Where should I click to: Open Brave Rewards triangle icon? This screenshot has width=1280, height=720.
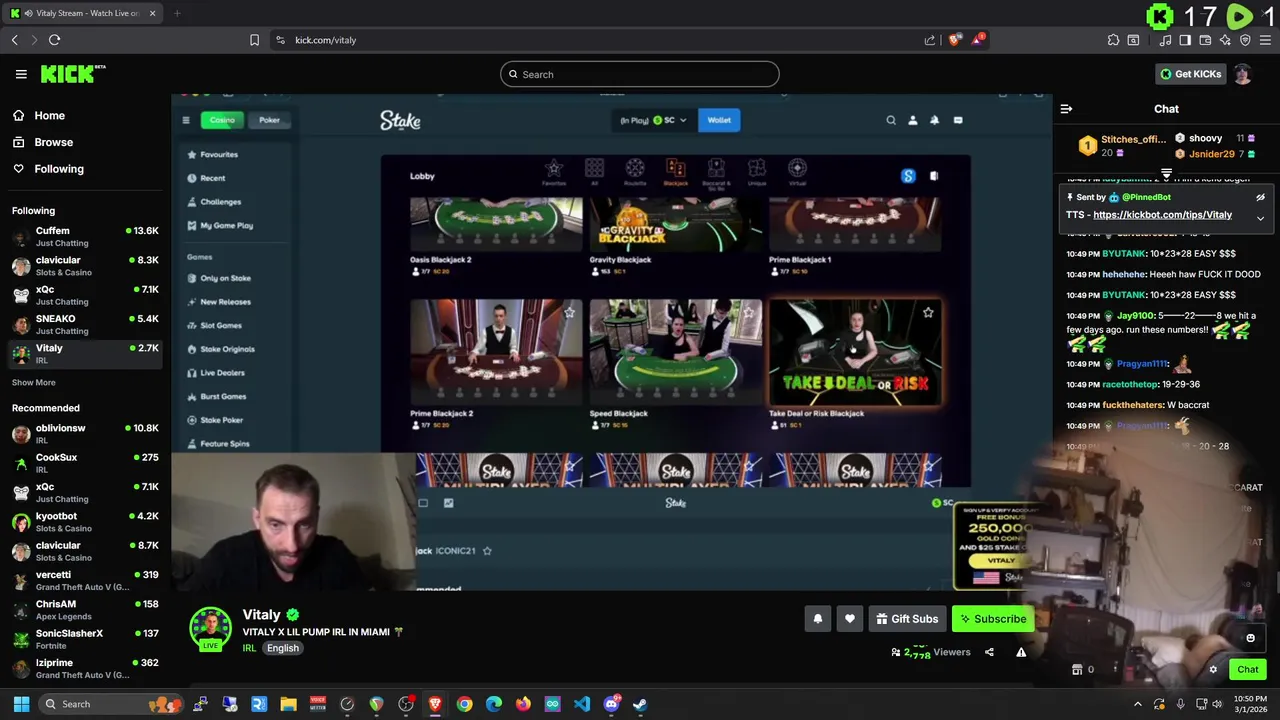(x=978, y=40)
